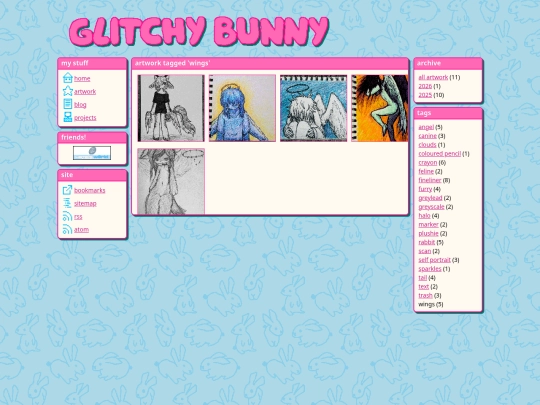The width and height of the screenshot is (540, 405).
Task: Click the house icon beside home
Action: 68,78
